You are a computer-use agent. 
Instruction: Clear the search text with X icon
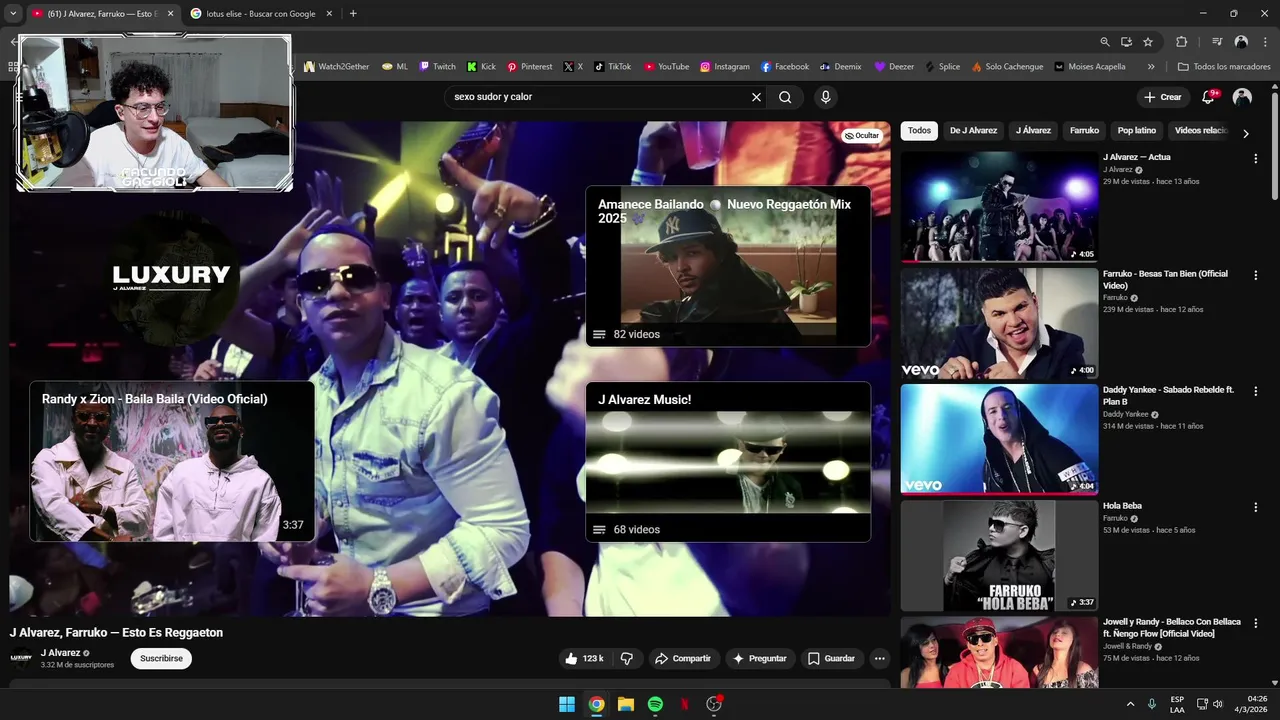point(756,97)
